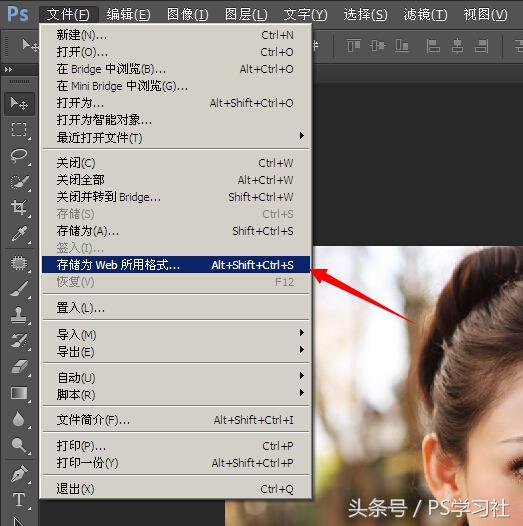Choose 关闭(C) menu item
The height and width of the screenshot is (526, 523).
coord(176,163)
